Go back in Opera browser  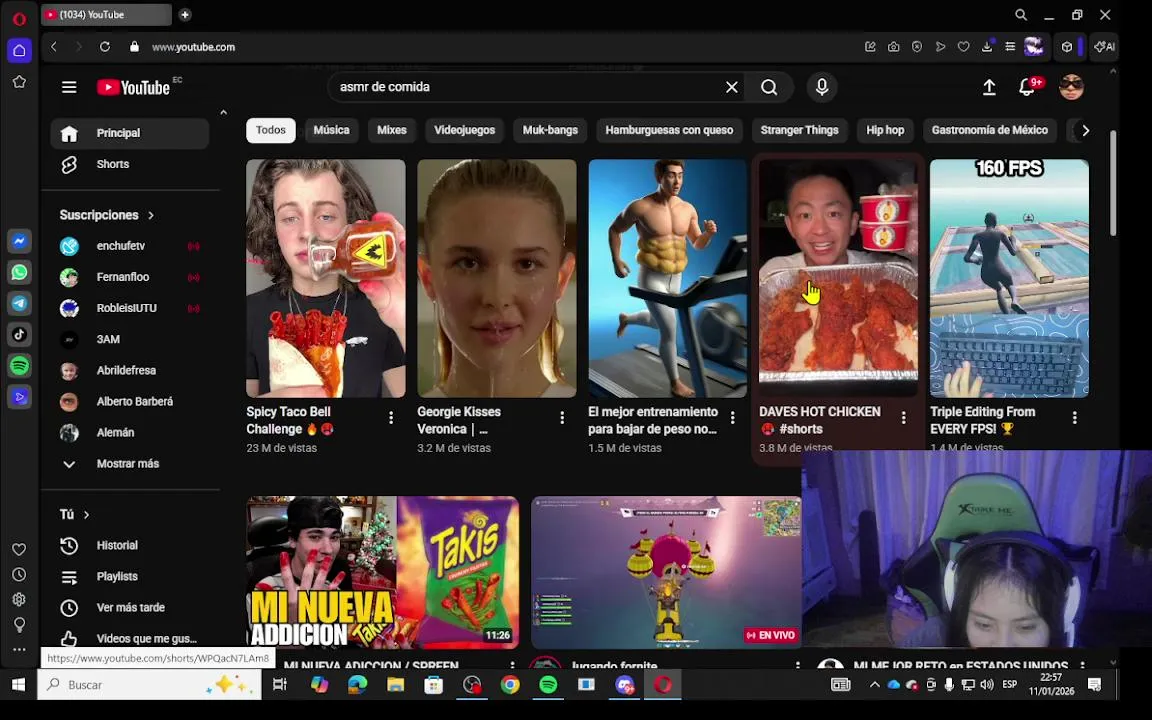pos(54,47)
